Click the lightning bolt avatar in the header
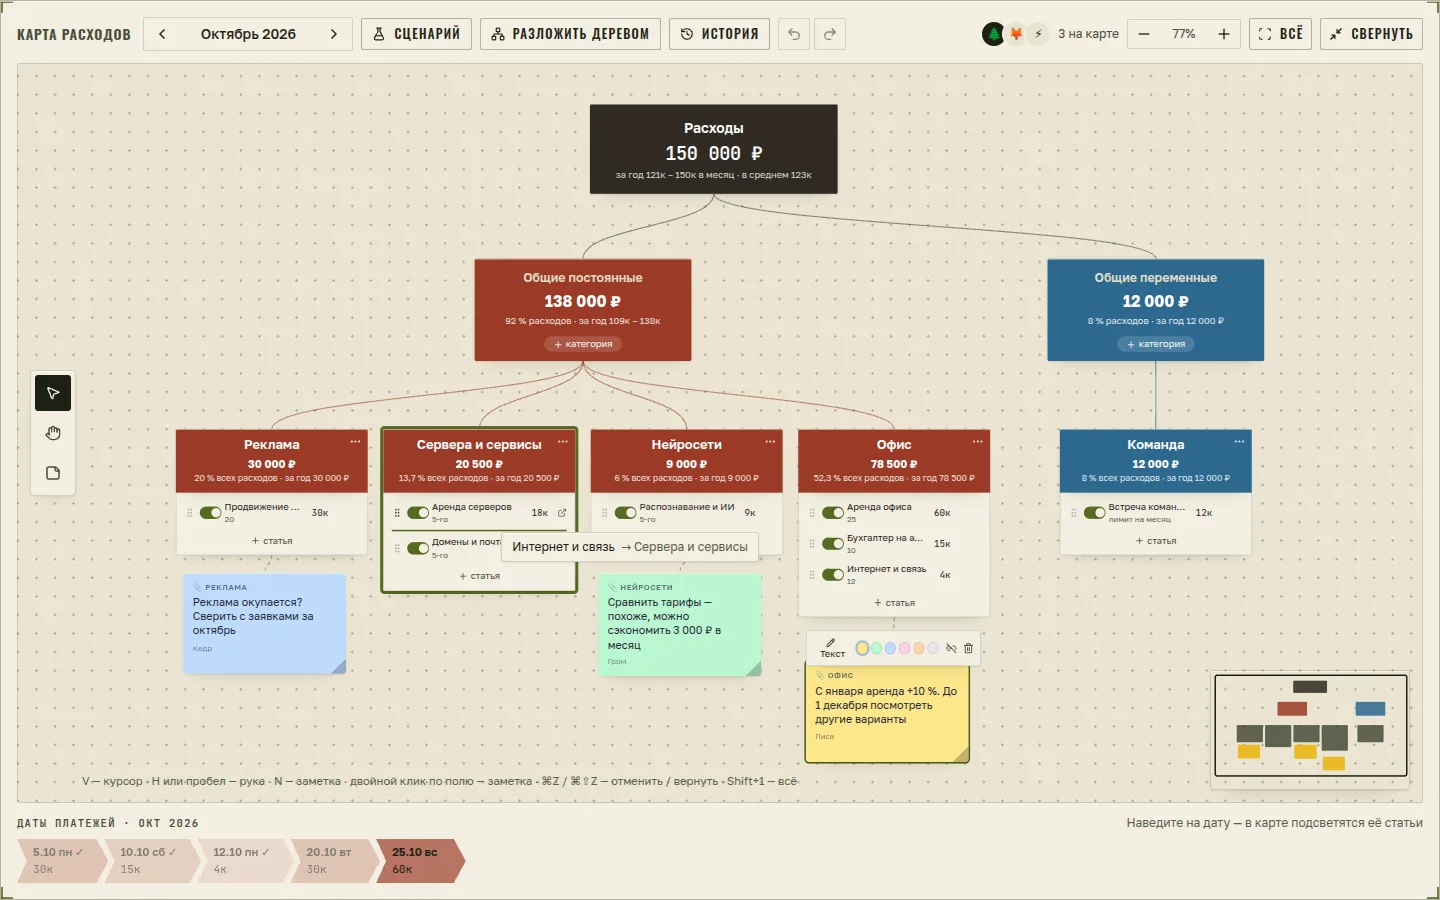 tap(1038, 34)
